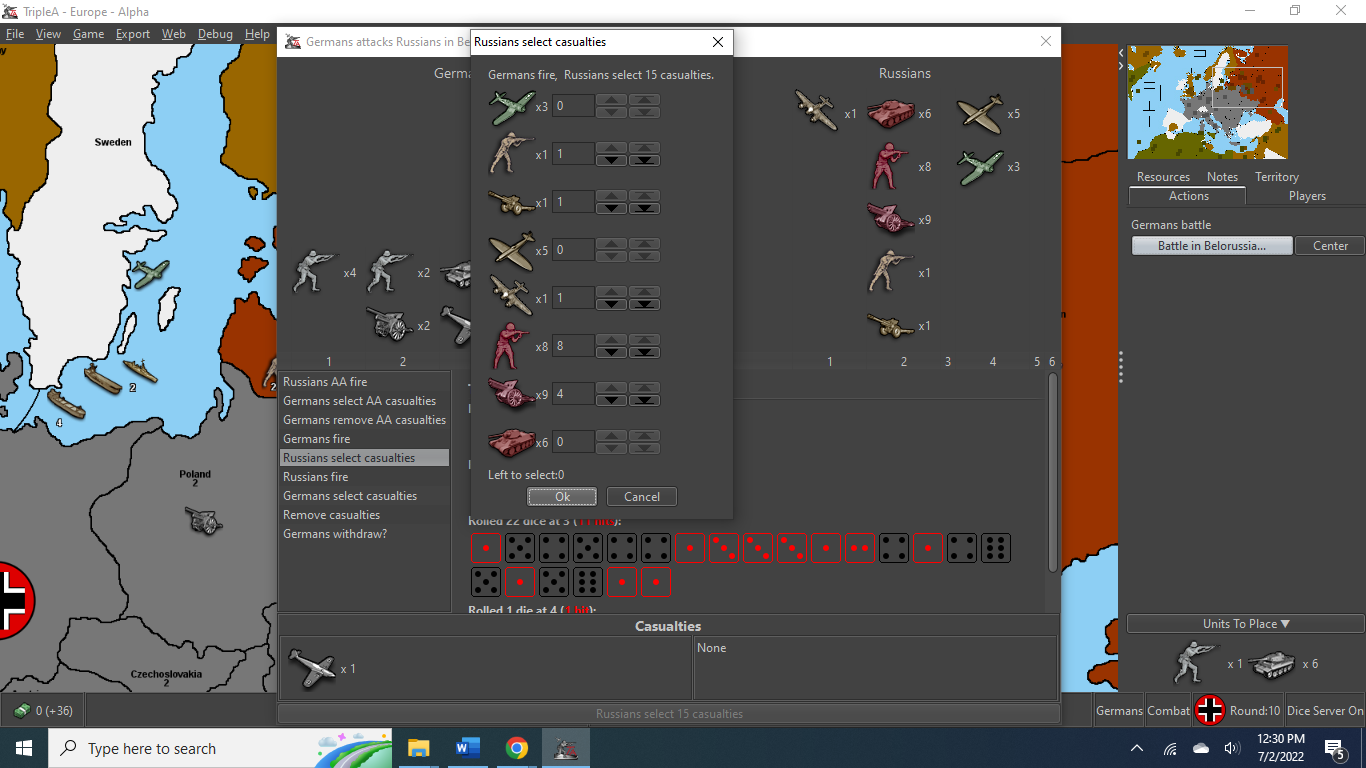This screenshot has width=1366, height=768.
Task: Click the artillery unit in Poland on map
Action: 204,520
